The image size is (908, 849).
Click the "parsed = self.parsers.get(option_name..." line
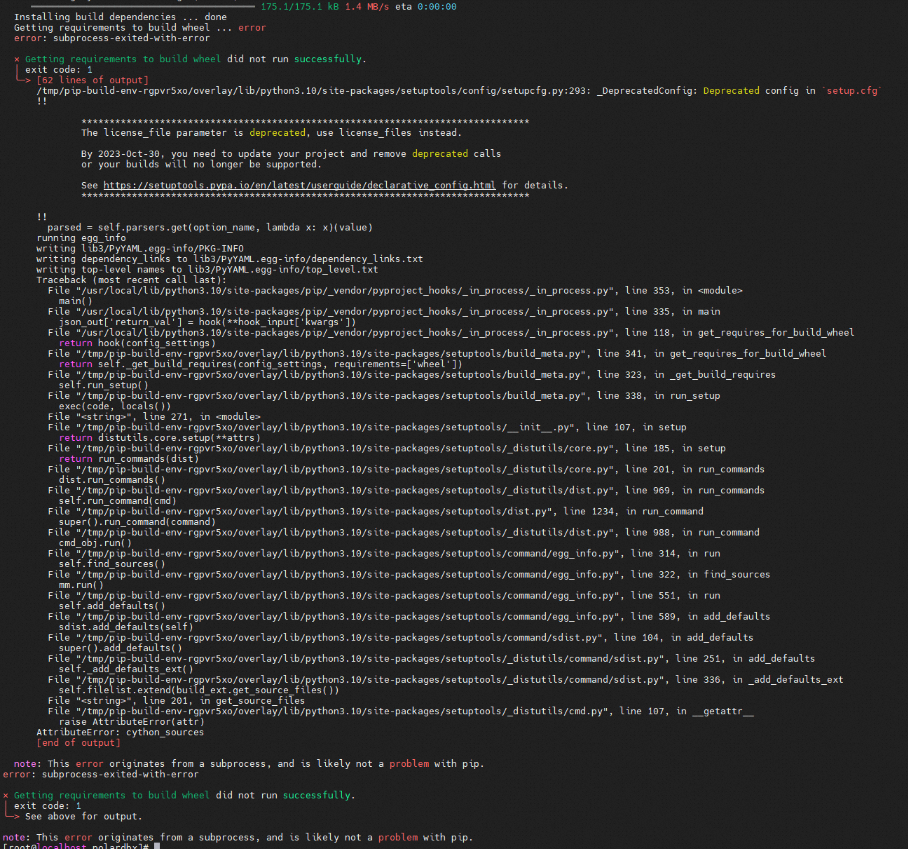click(210, 228)
